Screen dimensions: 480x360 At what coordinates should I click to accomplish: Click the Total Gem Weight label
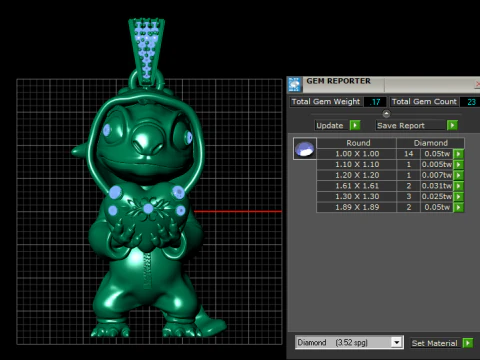[x=326, y=102]
